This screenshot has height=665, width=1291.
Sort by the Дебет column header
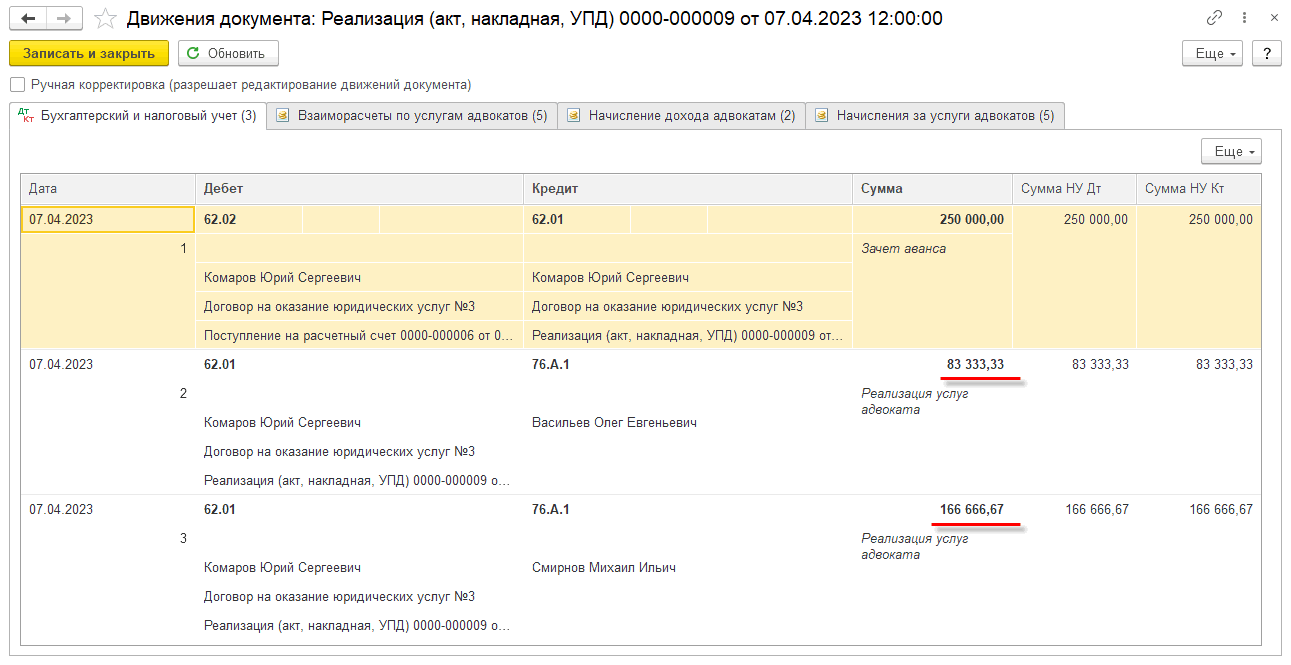(358, 188)
